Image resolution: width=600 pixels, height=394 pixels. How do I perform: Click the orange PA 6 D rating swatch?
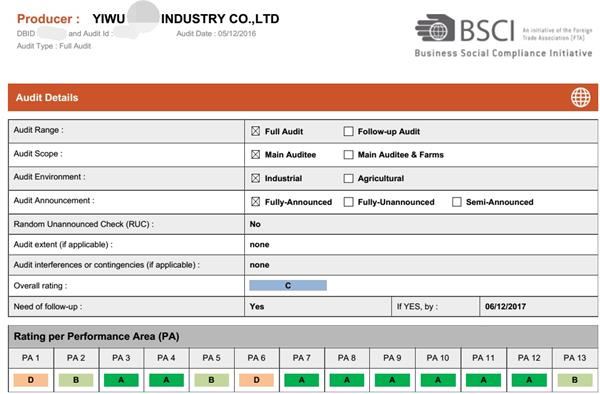point(256,380)
